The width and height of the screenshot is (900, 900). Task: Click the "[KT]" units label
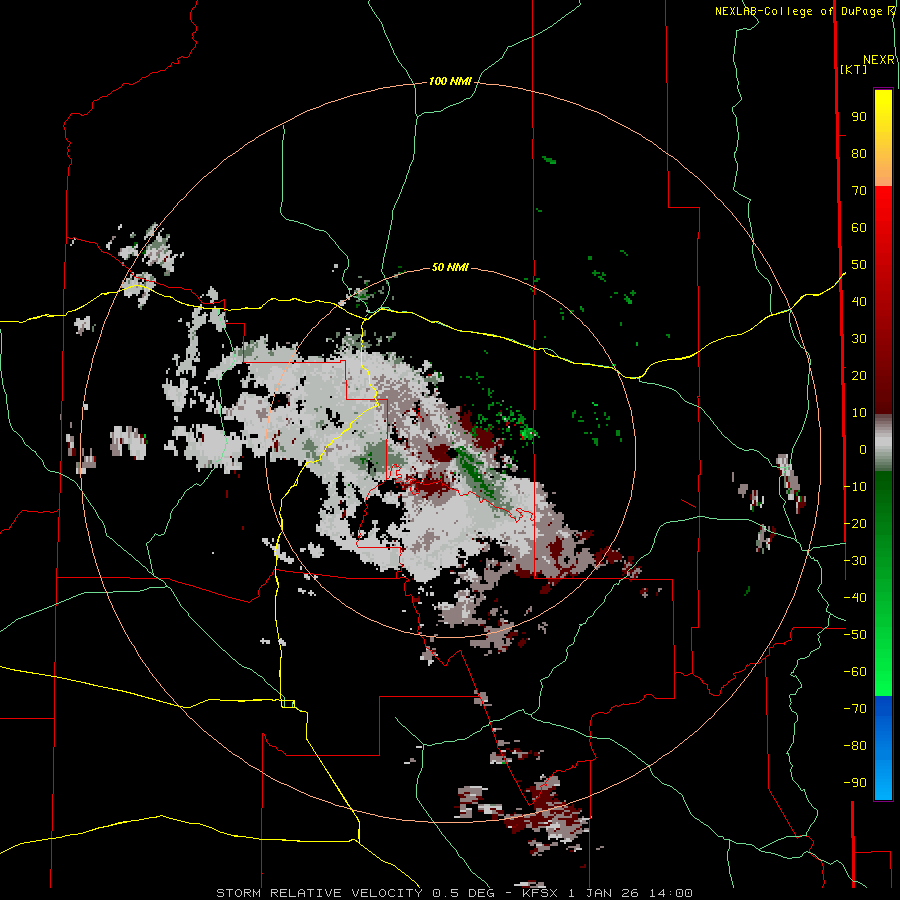(854, 69)
